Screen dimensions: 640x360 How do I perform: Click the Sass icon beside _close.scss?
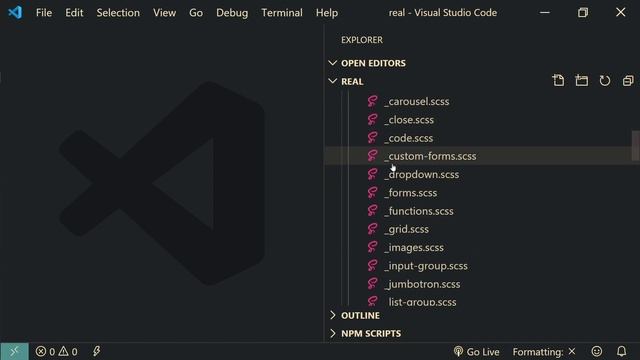point(372,120)
